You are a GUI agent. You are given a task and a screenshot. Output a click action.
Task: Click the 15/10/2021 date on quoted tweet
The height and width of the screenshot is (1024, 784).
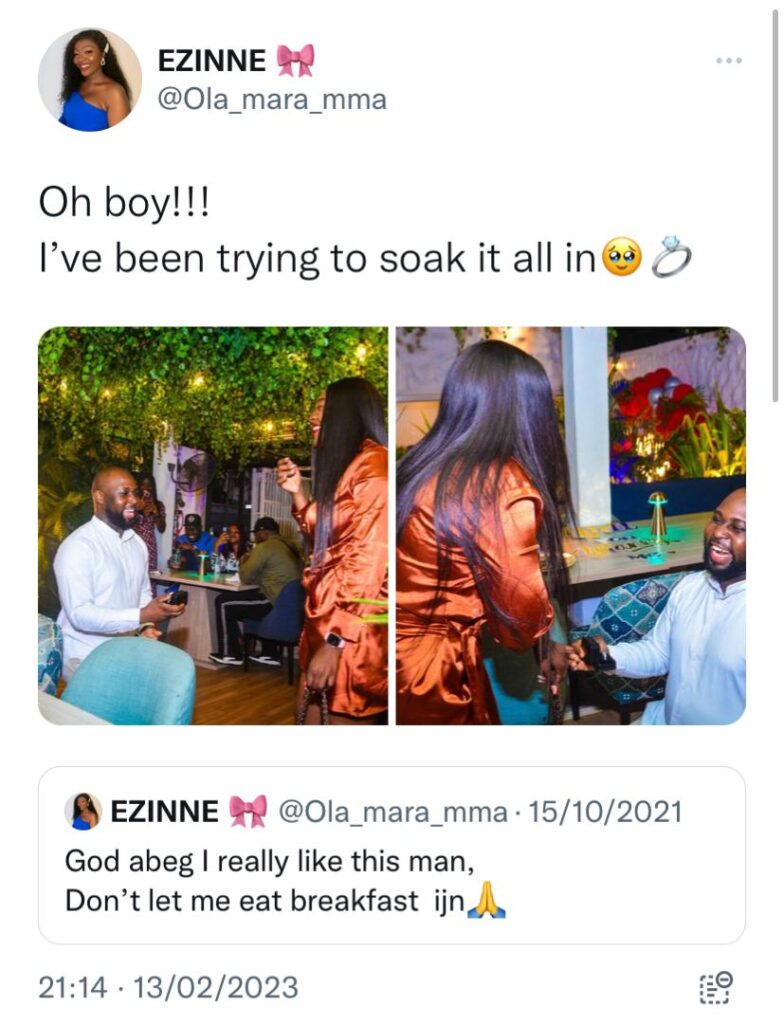coord(605,812)
